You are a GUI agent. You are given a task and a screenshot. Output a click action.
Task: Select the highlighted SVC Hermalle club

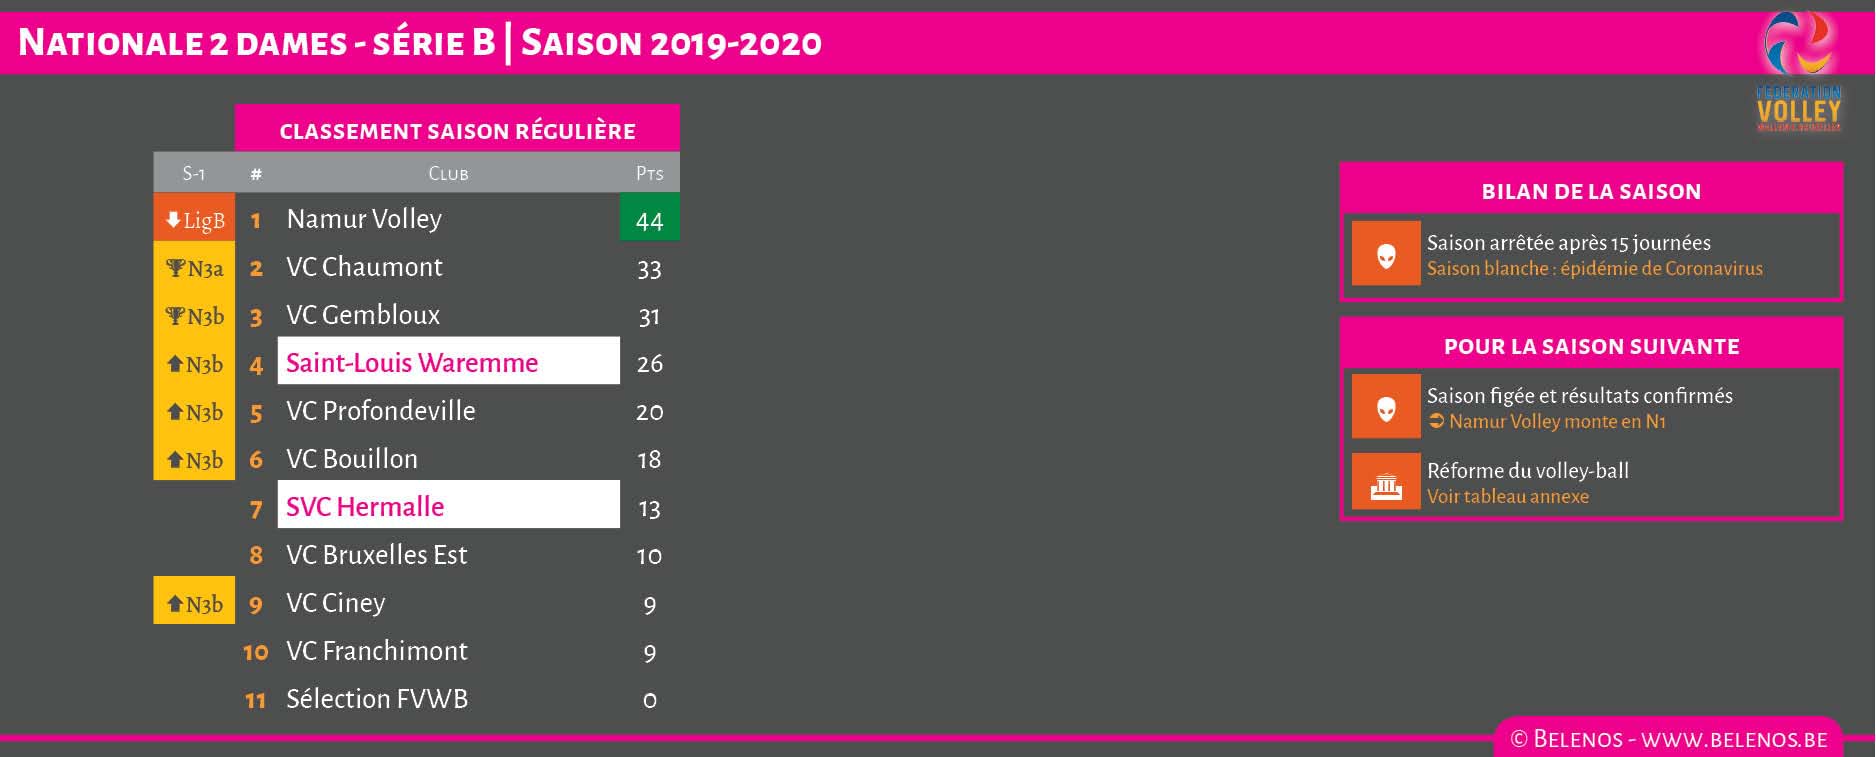pos(448,506)
